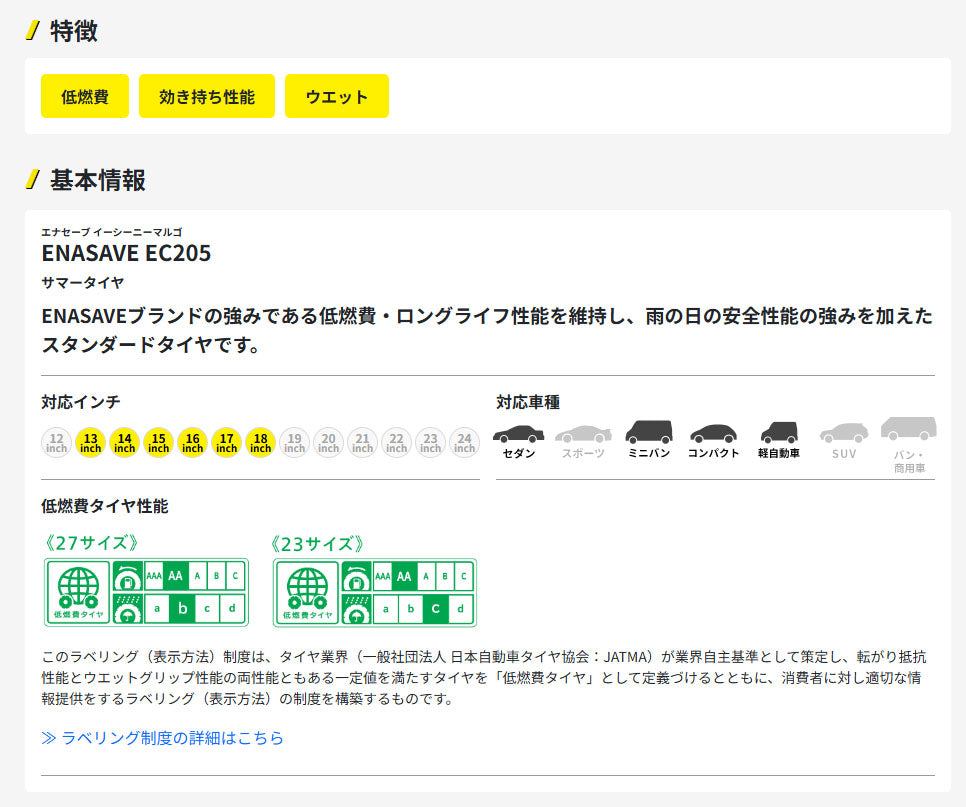Select the 23 inch size badge
This screenshot has width=966, height=807.
coord(431,442)
